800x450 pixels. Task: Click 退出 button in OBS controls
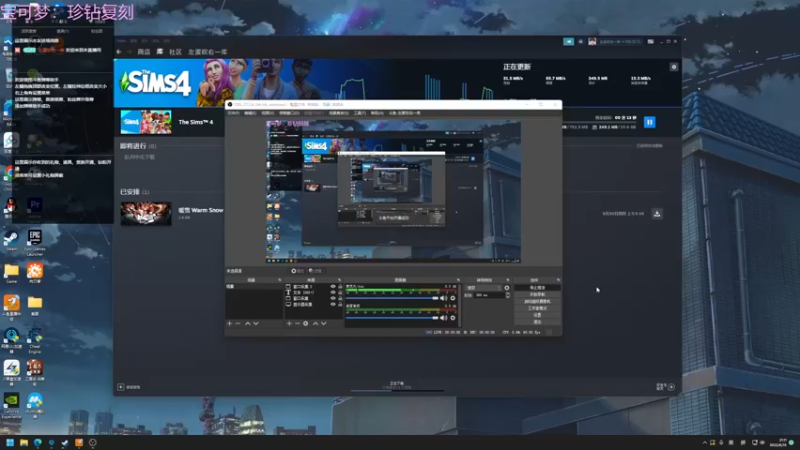(x=537, y=322)
